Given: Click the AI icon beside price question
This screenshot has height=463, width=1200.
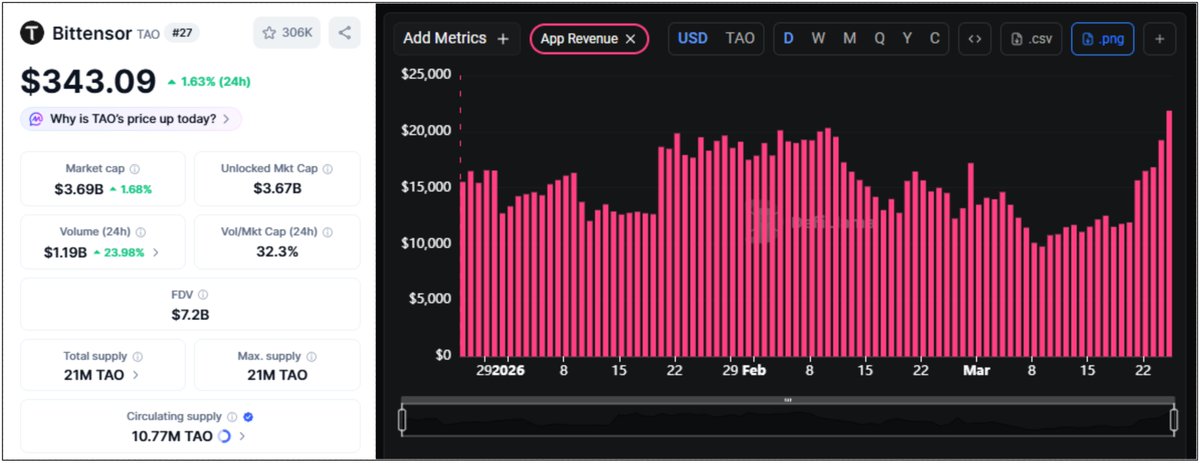Looking at the screenshot, I should click(x=36, y=119).
